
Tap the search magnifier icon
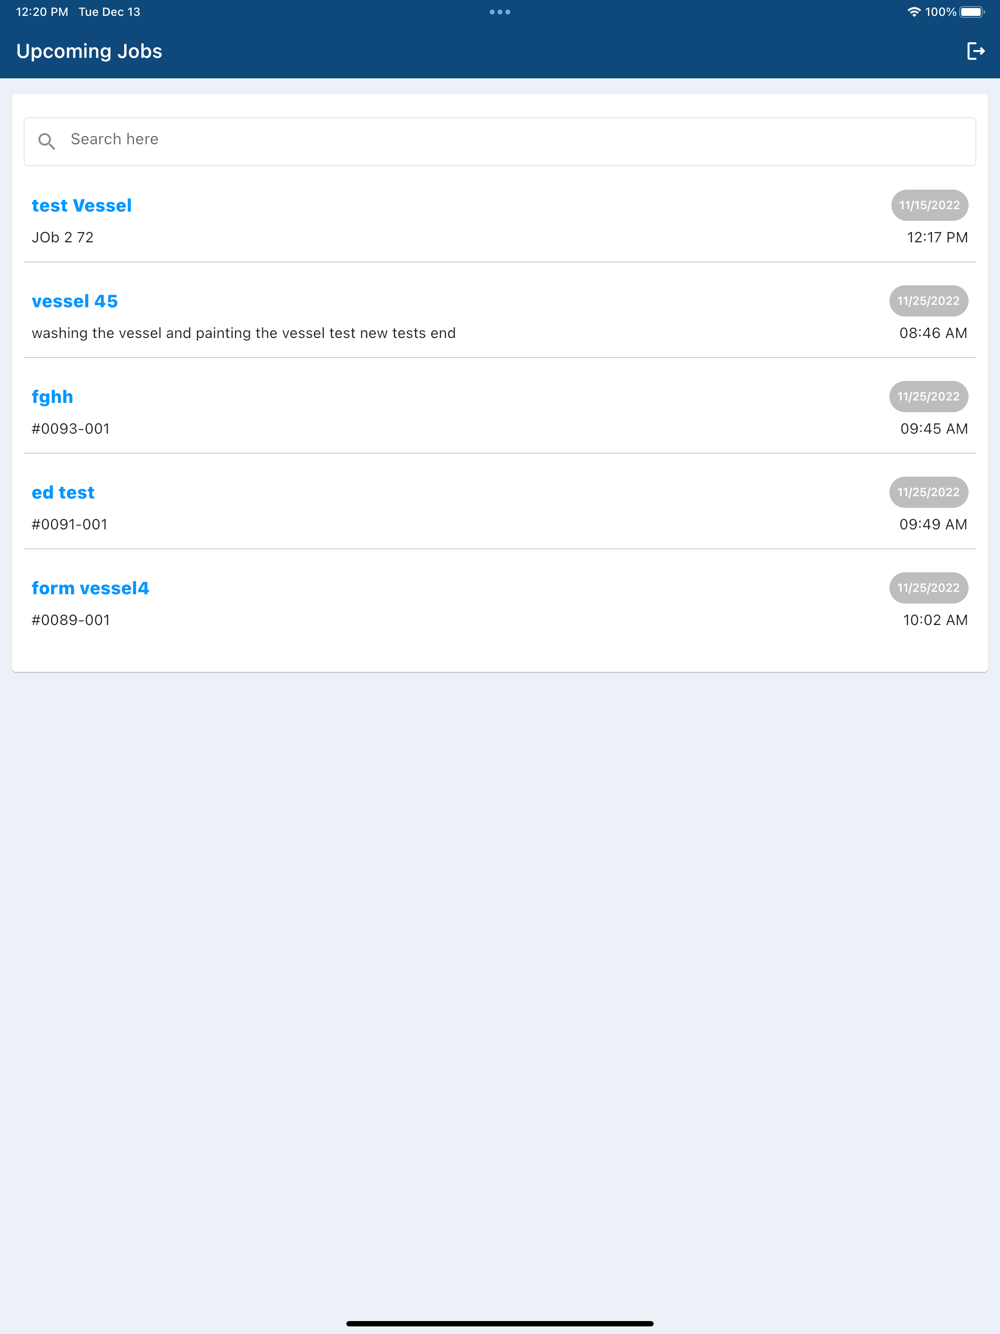click(47, 141)
